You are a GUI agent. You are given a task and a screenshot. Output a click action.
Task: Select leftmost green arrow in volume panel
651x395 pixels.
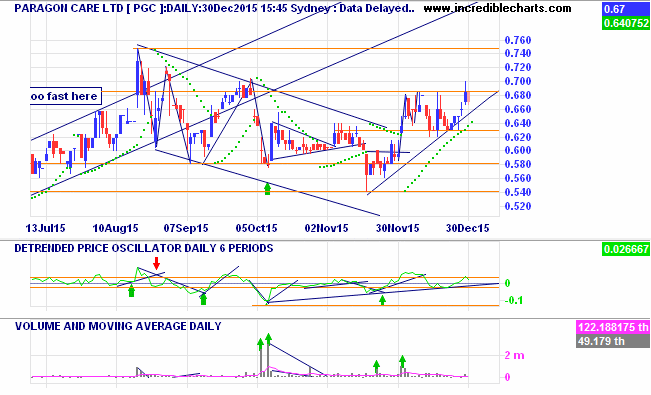(x=260, y=344)
